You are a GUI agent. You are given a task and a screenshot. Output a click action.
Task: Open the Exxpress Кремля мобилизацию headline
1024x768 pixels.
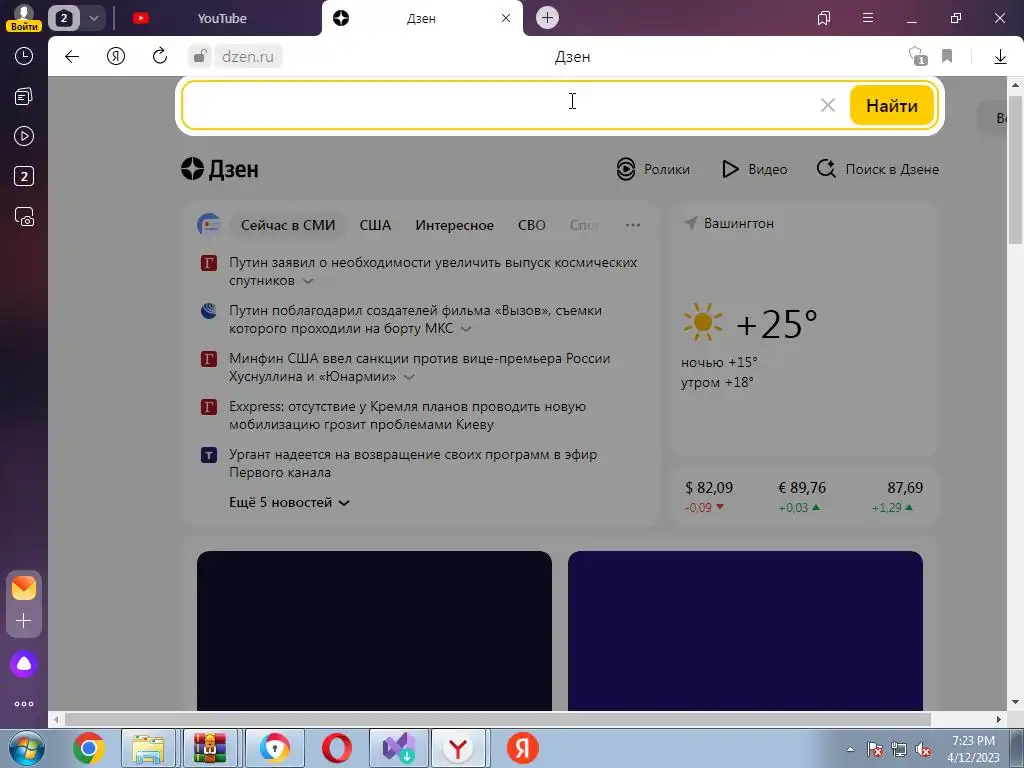click(408, 415)
